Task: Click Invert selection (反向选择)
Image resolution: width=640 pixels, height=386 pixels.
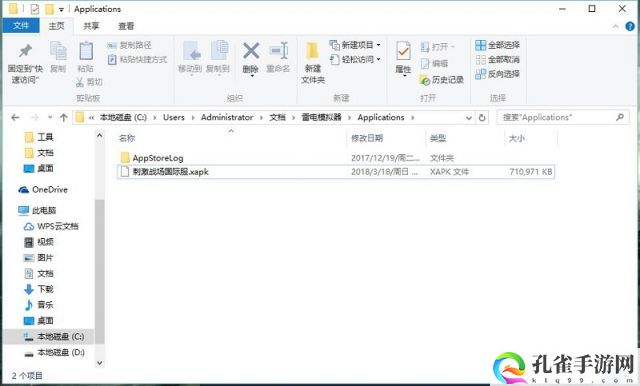Action: (x=497, y=74)
